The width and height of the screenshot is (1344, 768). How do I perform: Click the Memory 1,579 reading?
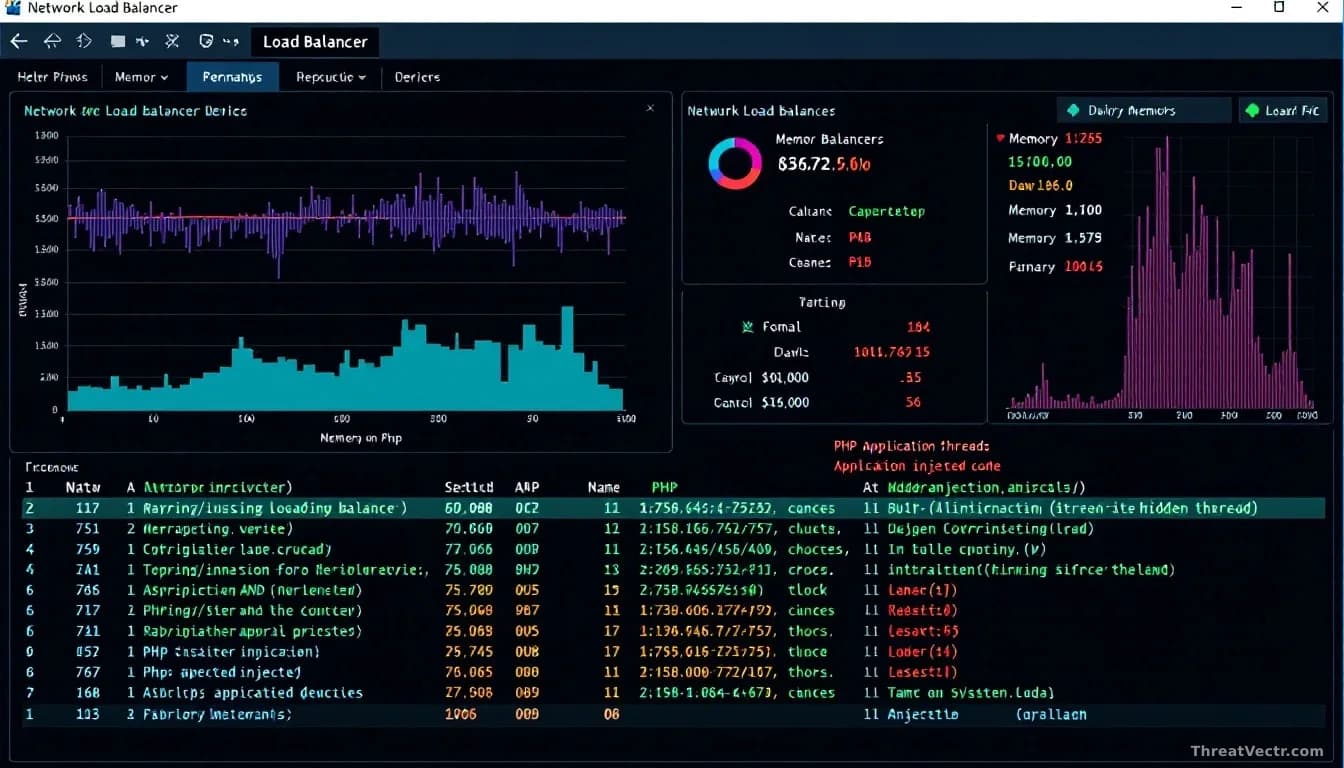pos(1055,238)
